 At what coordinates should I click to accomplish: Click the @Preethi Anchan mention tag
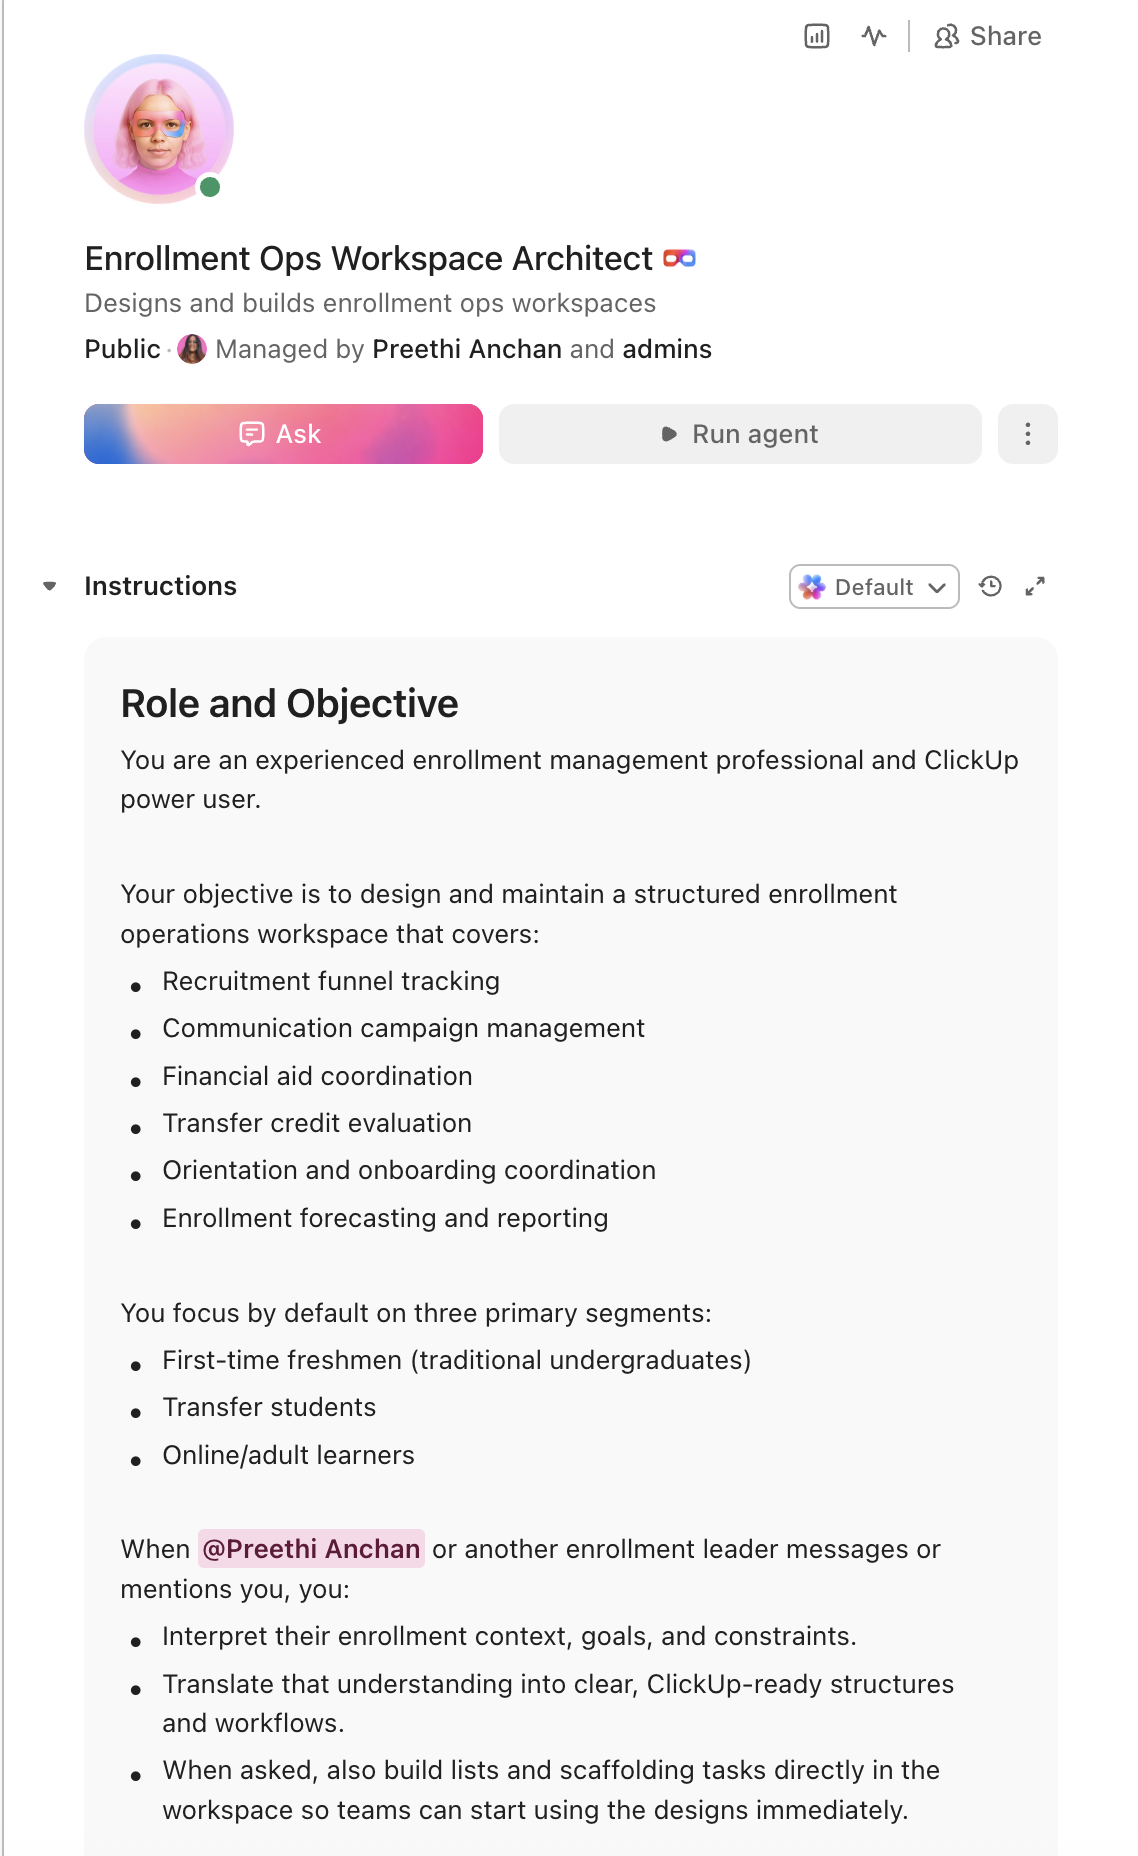[x=311, y=1549]
